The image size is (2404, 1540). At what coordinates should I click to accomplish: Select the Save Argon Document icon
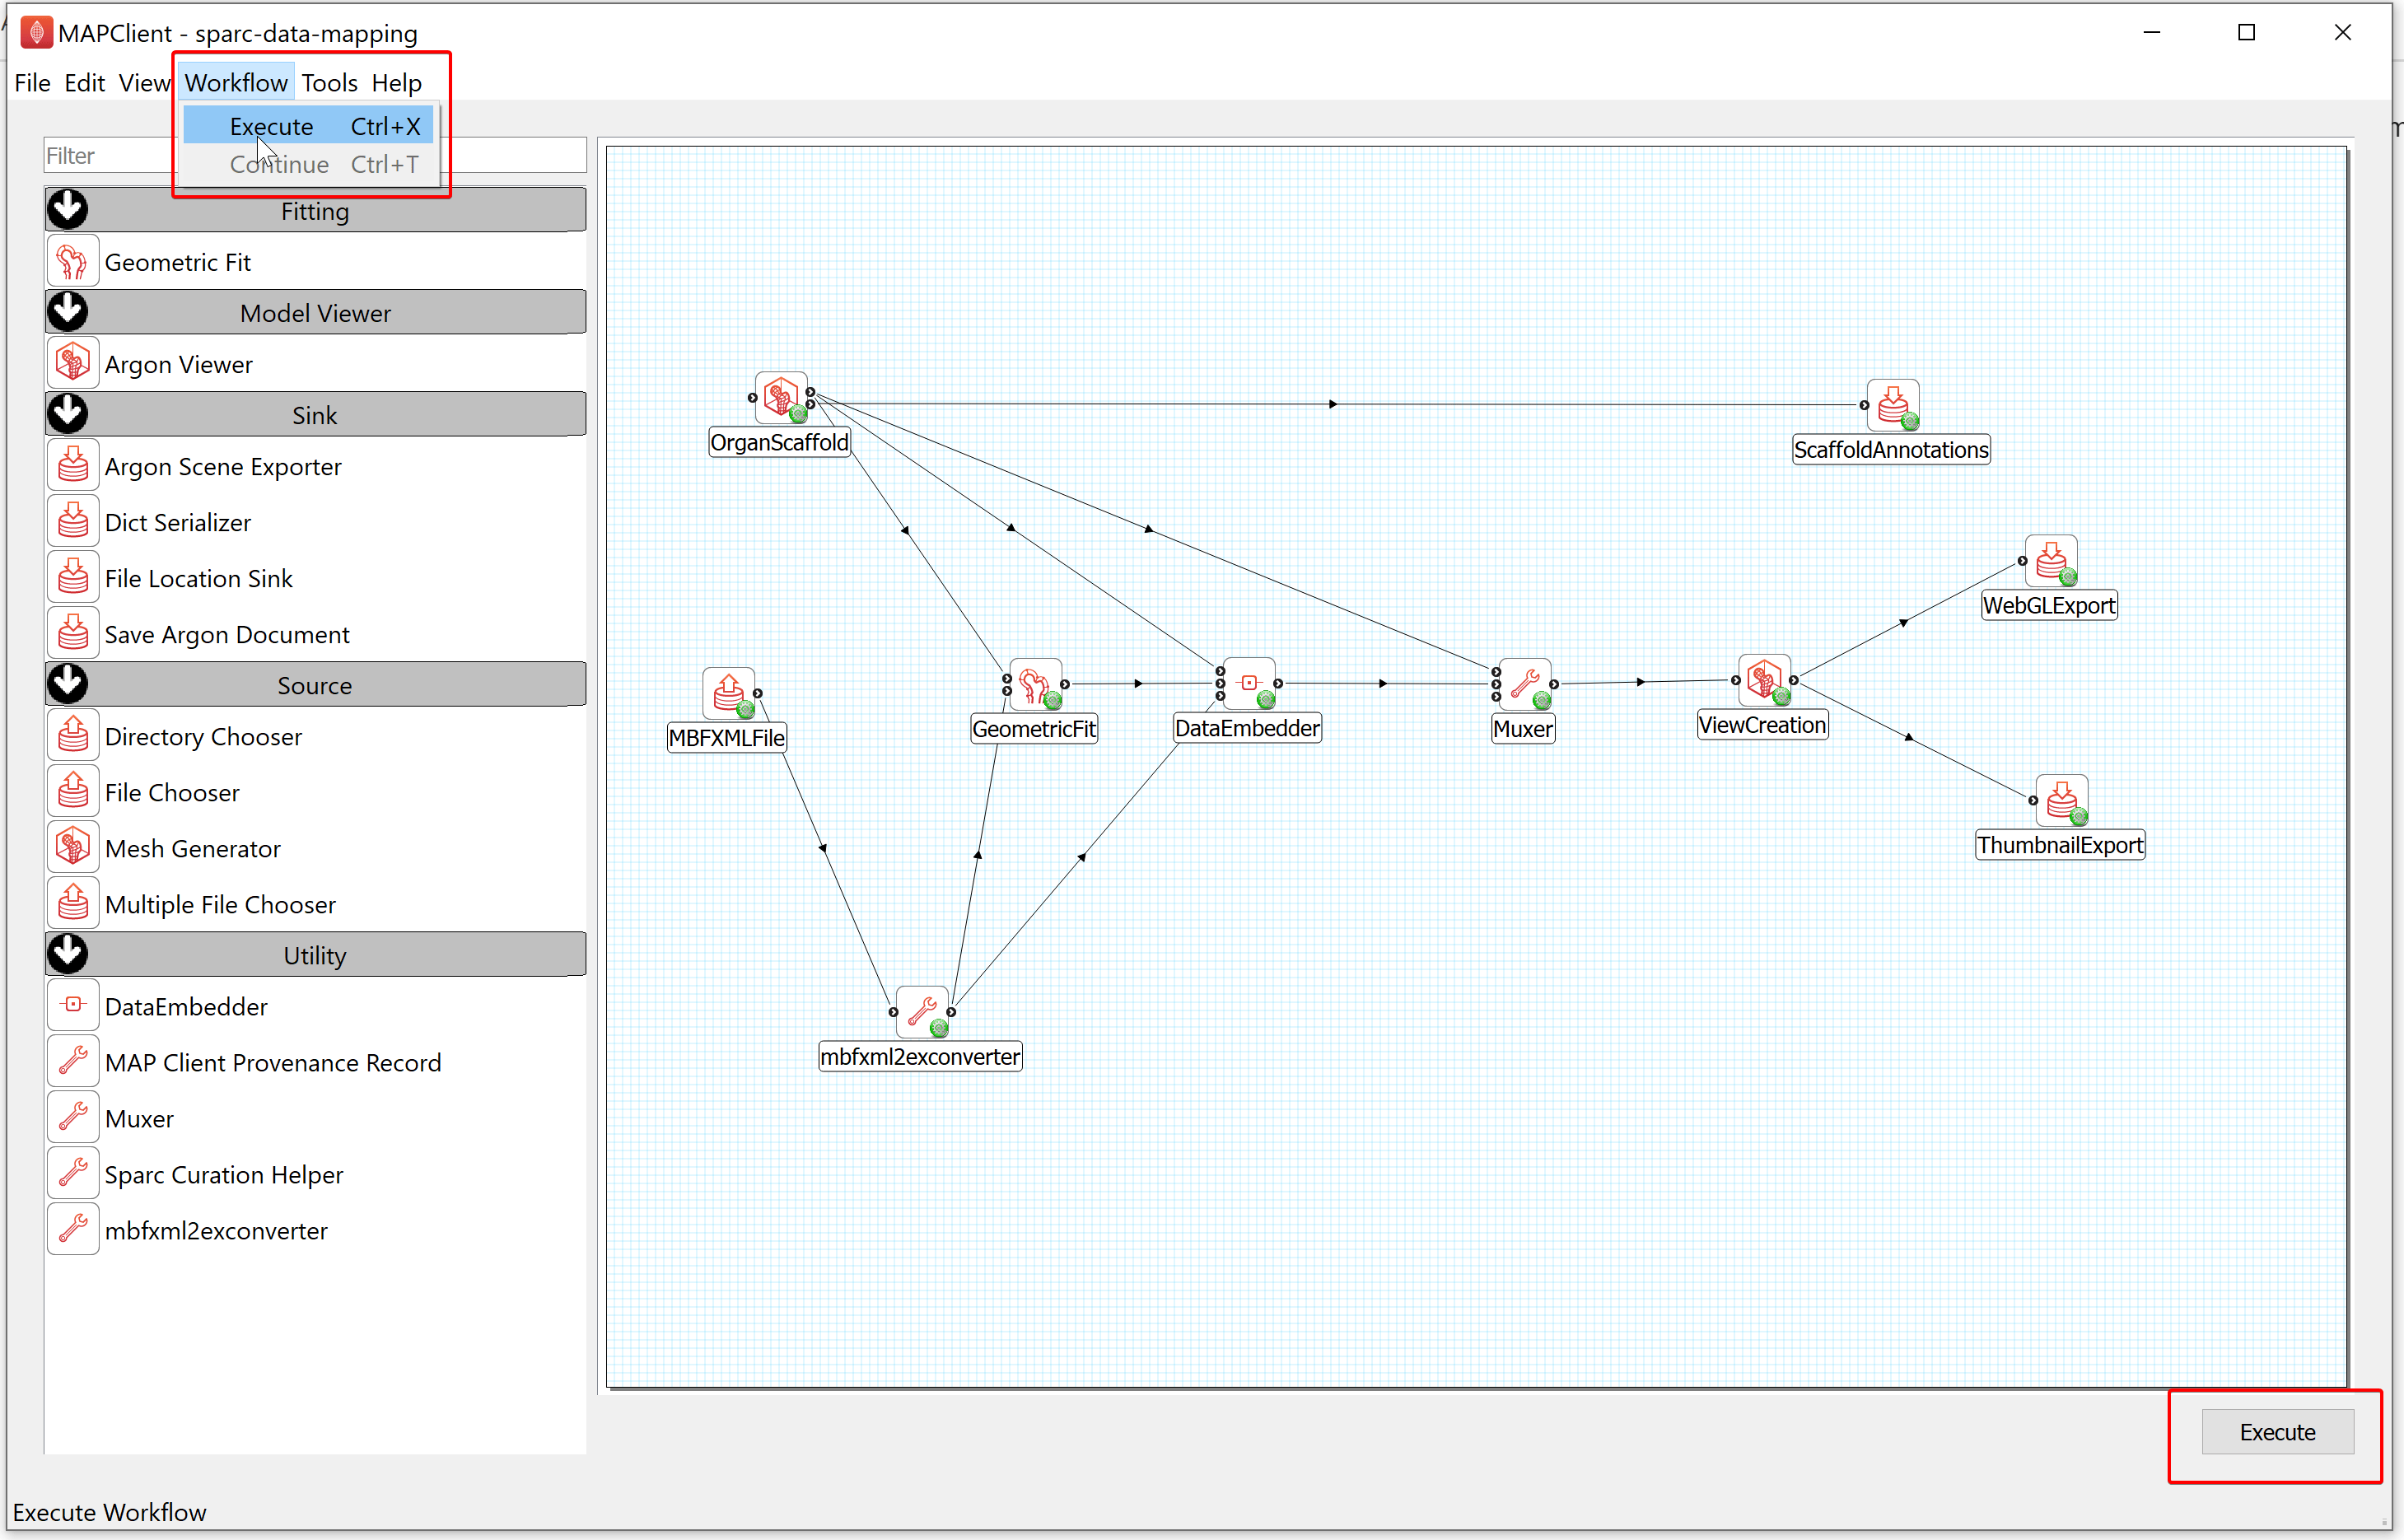pyautogui.click(x=73, y=634)
